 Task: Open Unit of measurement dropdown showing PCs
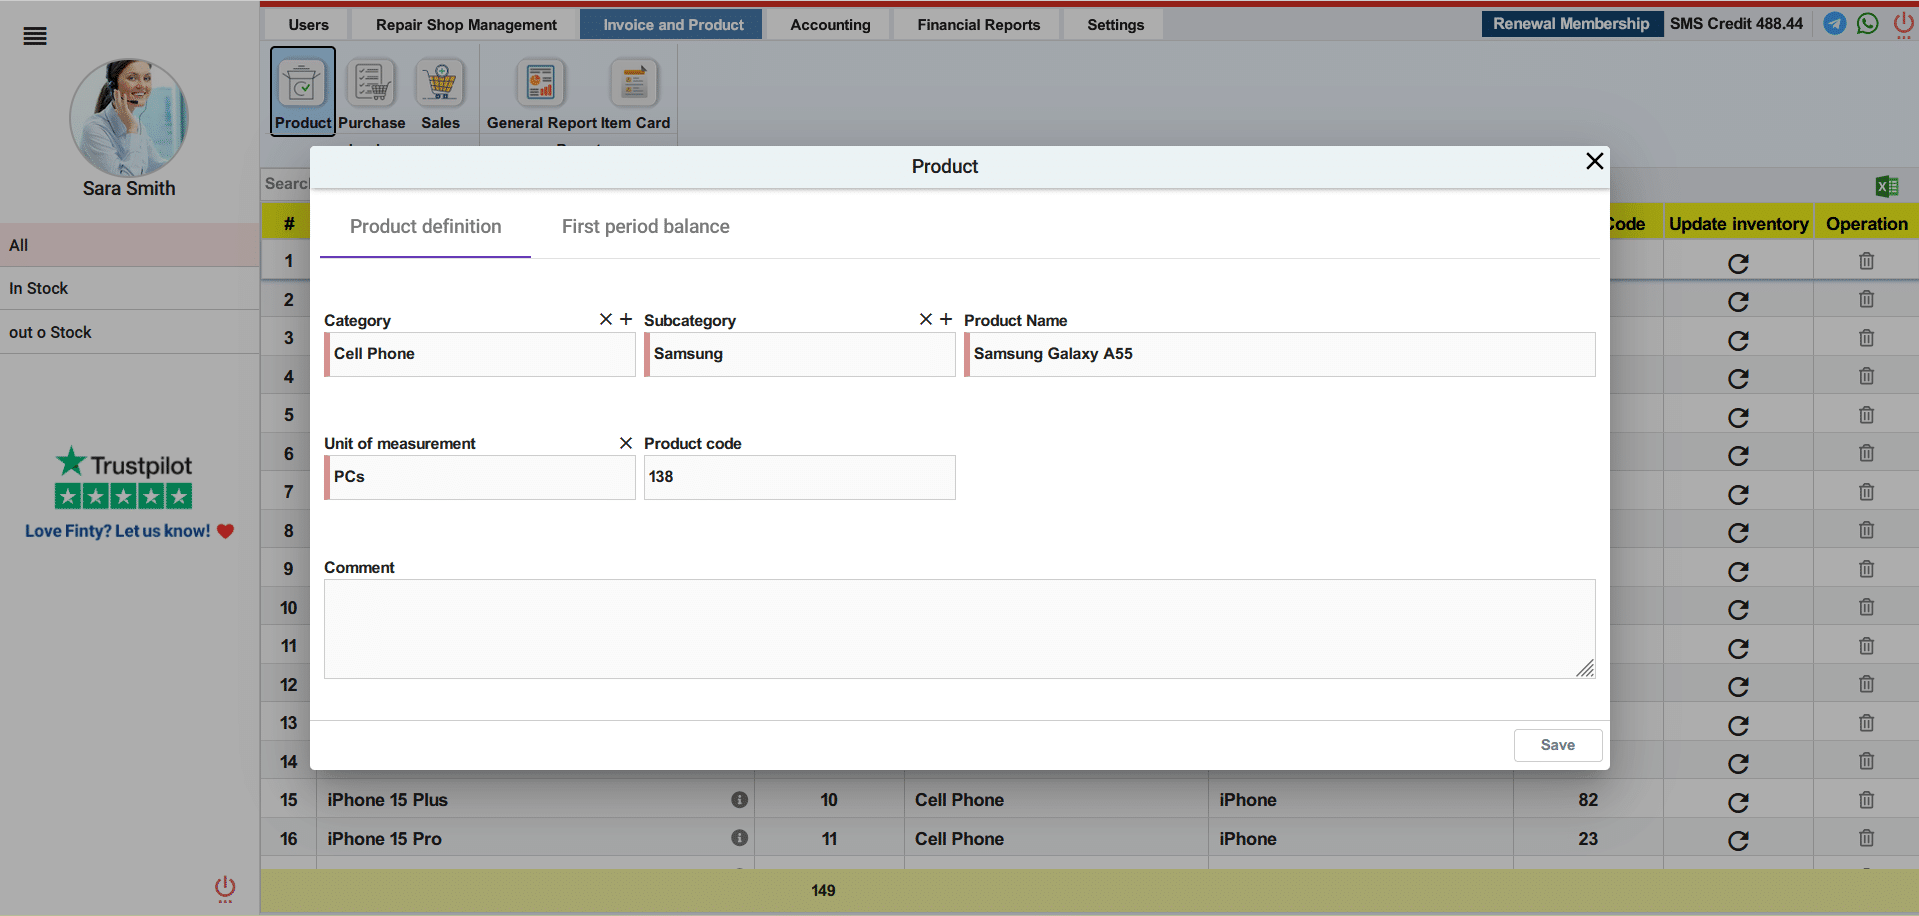tap(480, 478)
